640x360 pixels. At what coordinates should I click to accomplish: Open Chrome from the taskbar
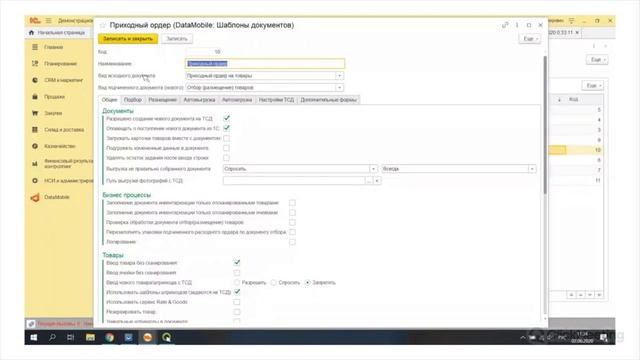click(x=109, y=337)
